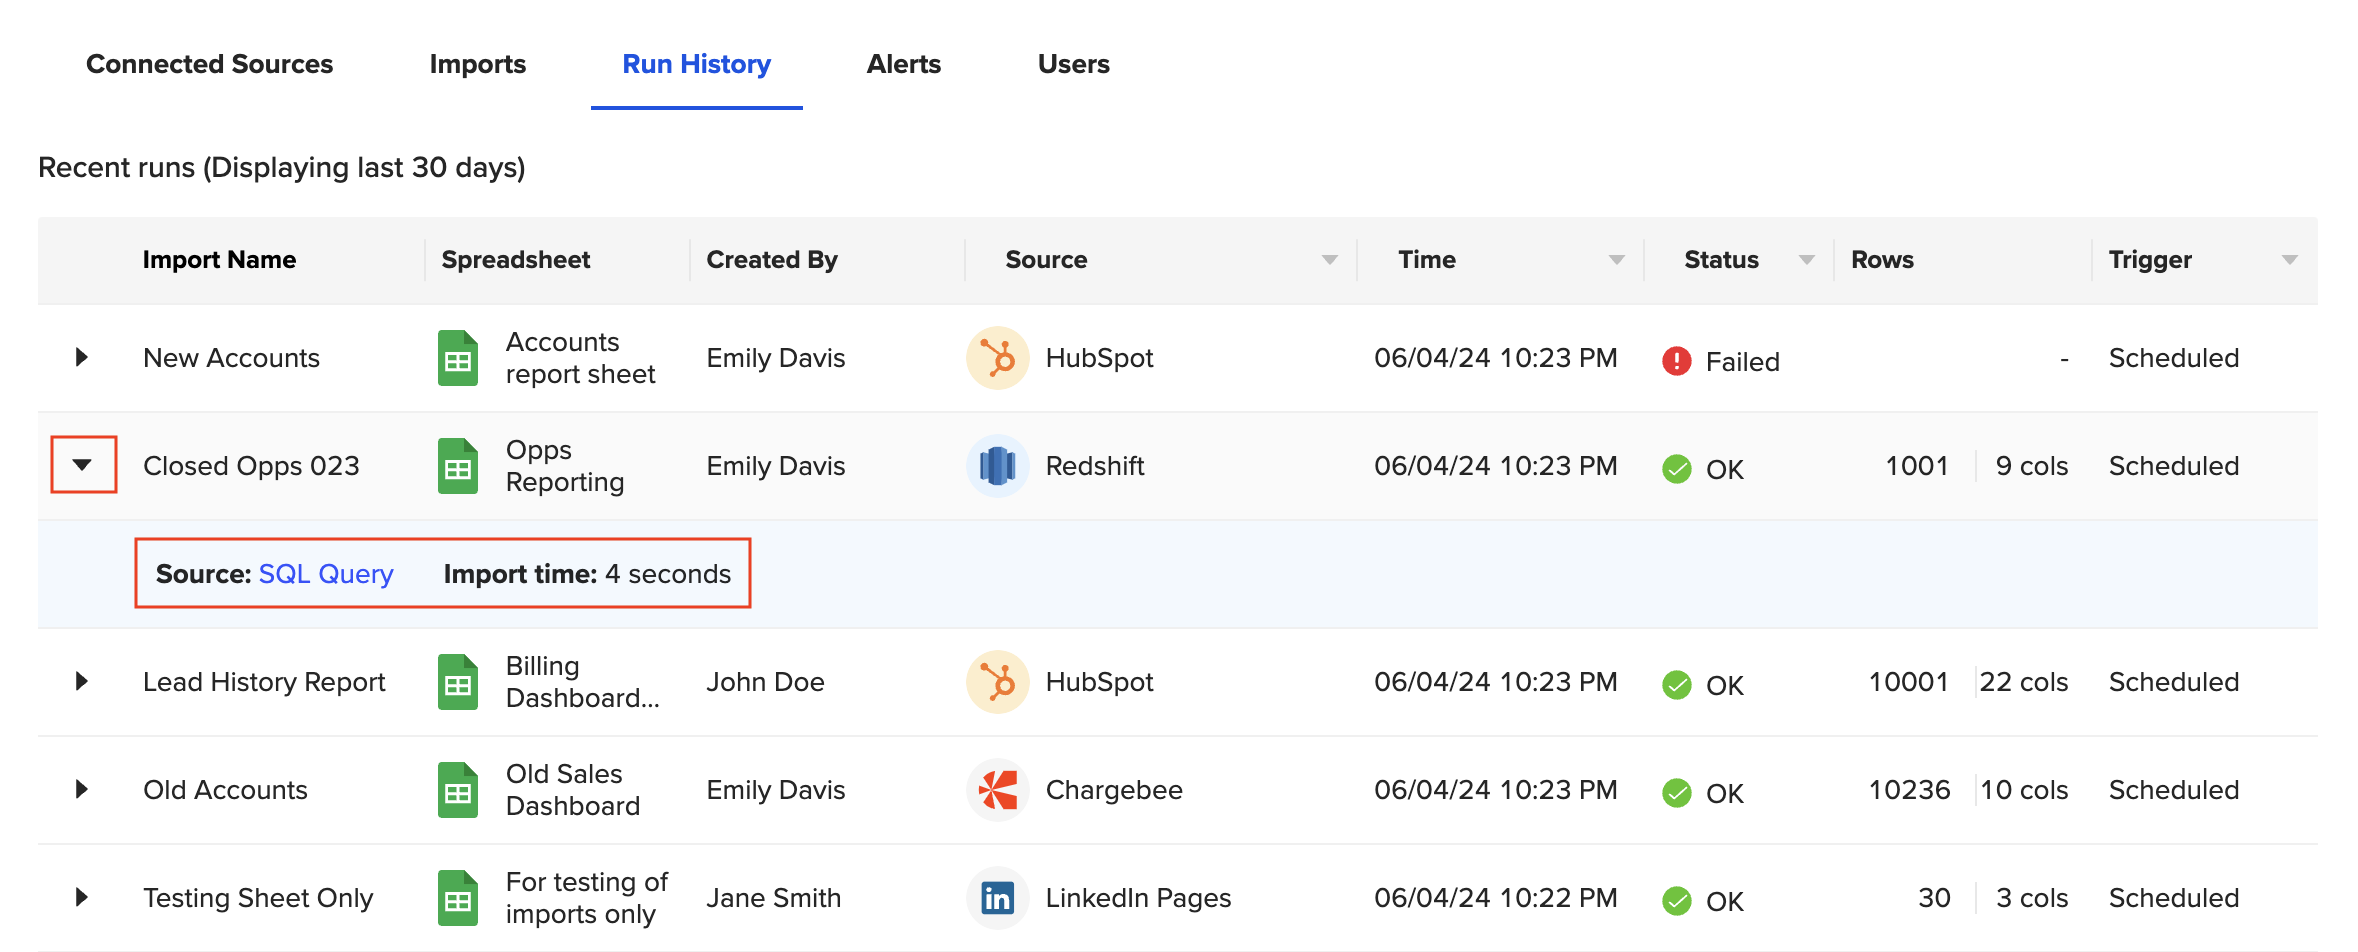The image size is (2358, 952).
Task: Click the sheet icon beside Old Sales Dashboard
Action: [x=458, y=790]
